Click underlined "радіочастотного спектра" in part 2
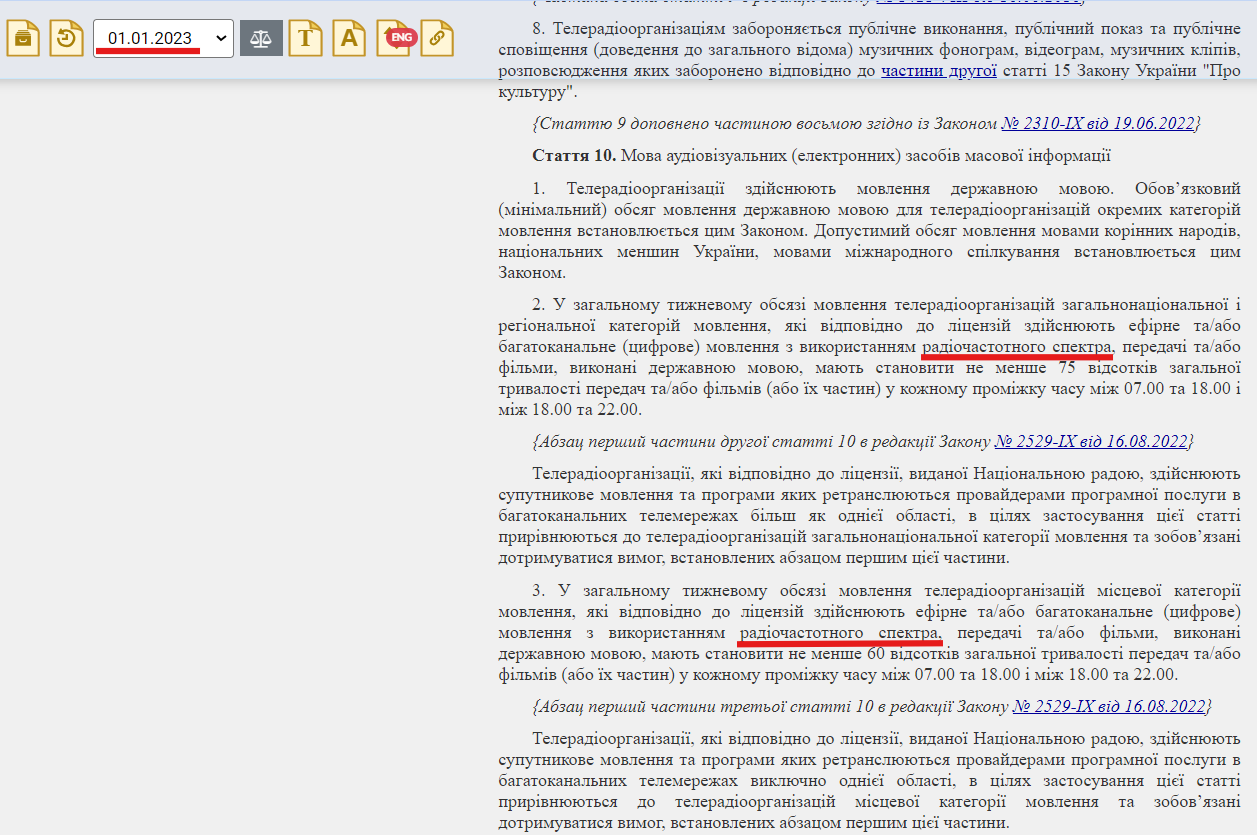This screenshot has height=835, width=1257. tap(1018, 349)
